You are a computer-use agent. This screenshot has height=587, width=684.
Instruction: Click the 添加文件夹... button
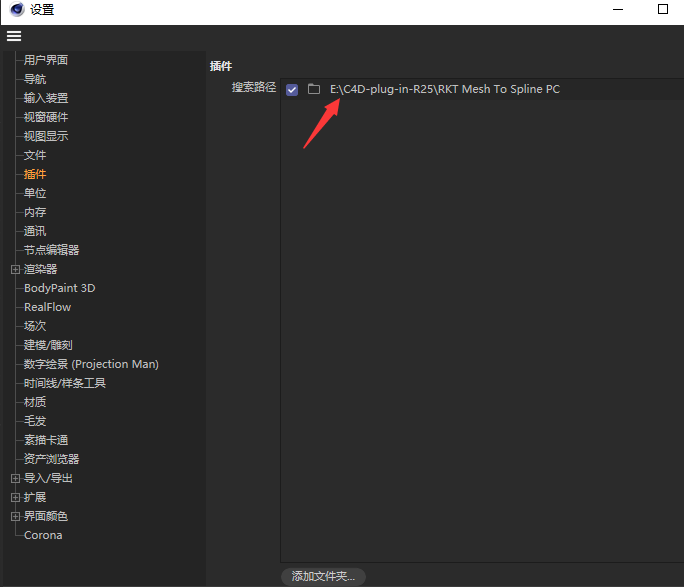(323, 576)
